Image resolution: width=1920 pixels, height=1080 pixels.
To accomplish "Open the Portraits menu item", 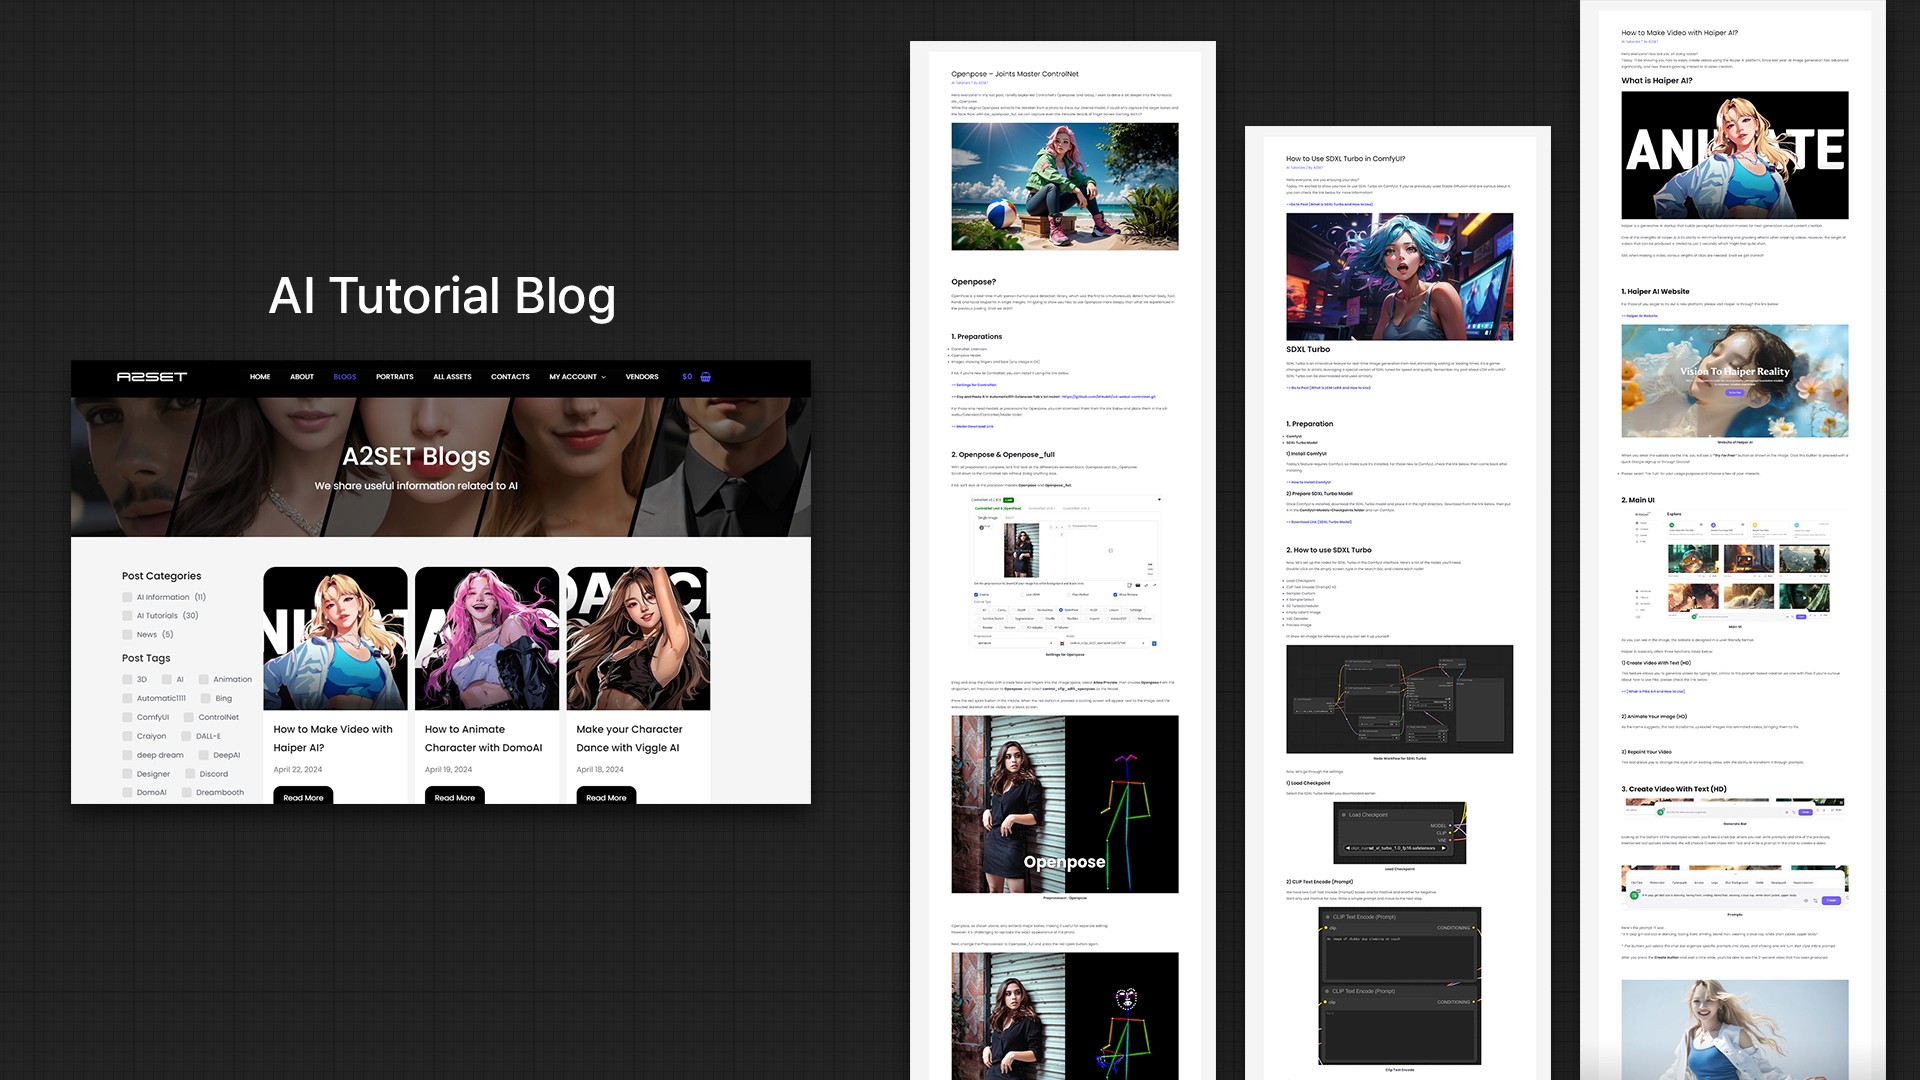I will (394, 377).
